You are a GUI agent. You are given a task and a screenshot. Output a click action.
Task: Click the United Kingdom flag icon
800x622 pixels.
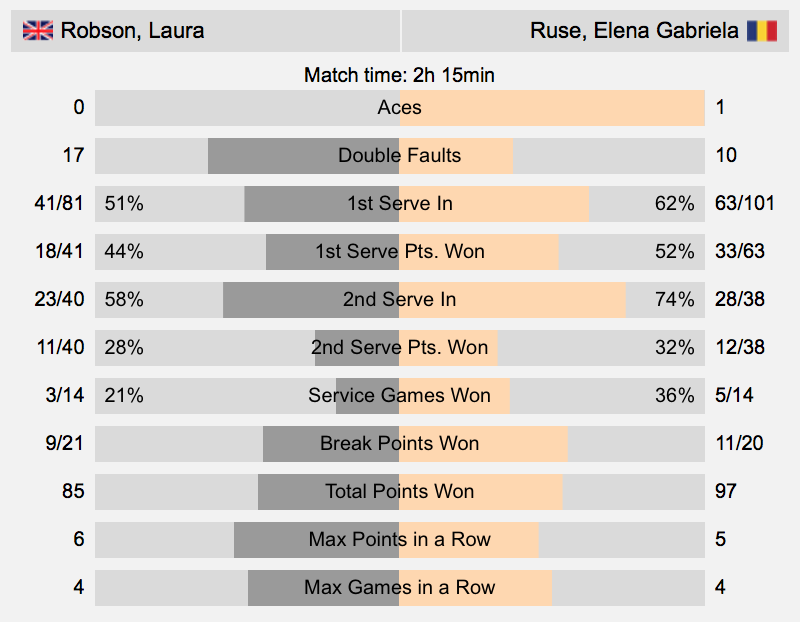click(38, 31)
